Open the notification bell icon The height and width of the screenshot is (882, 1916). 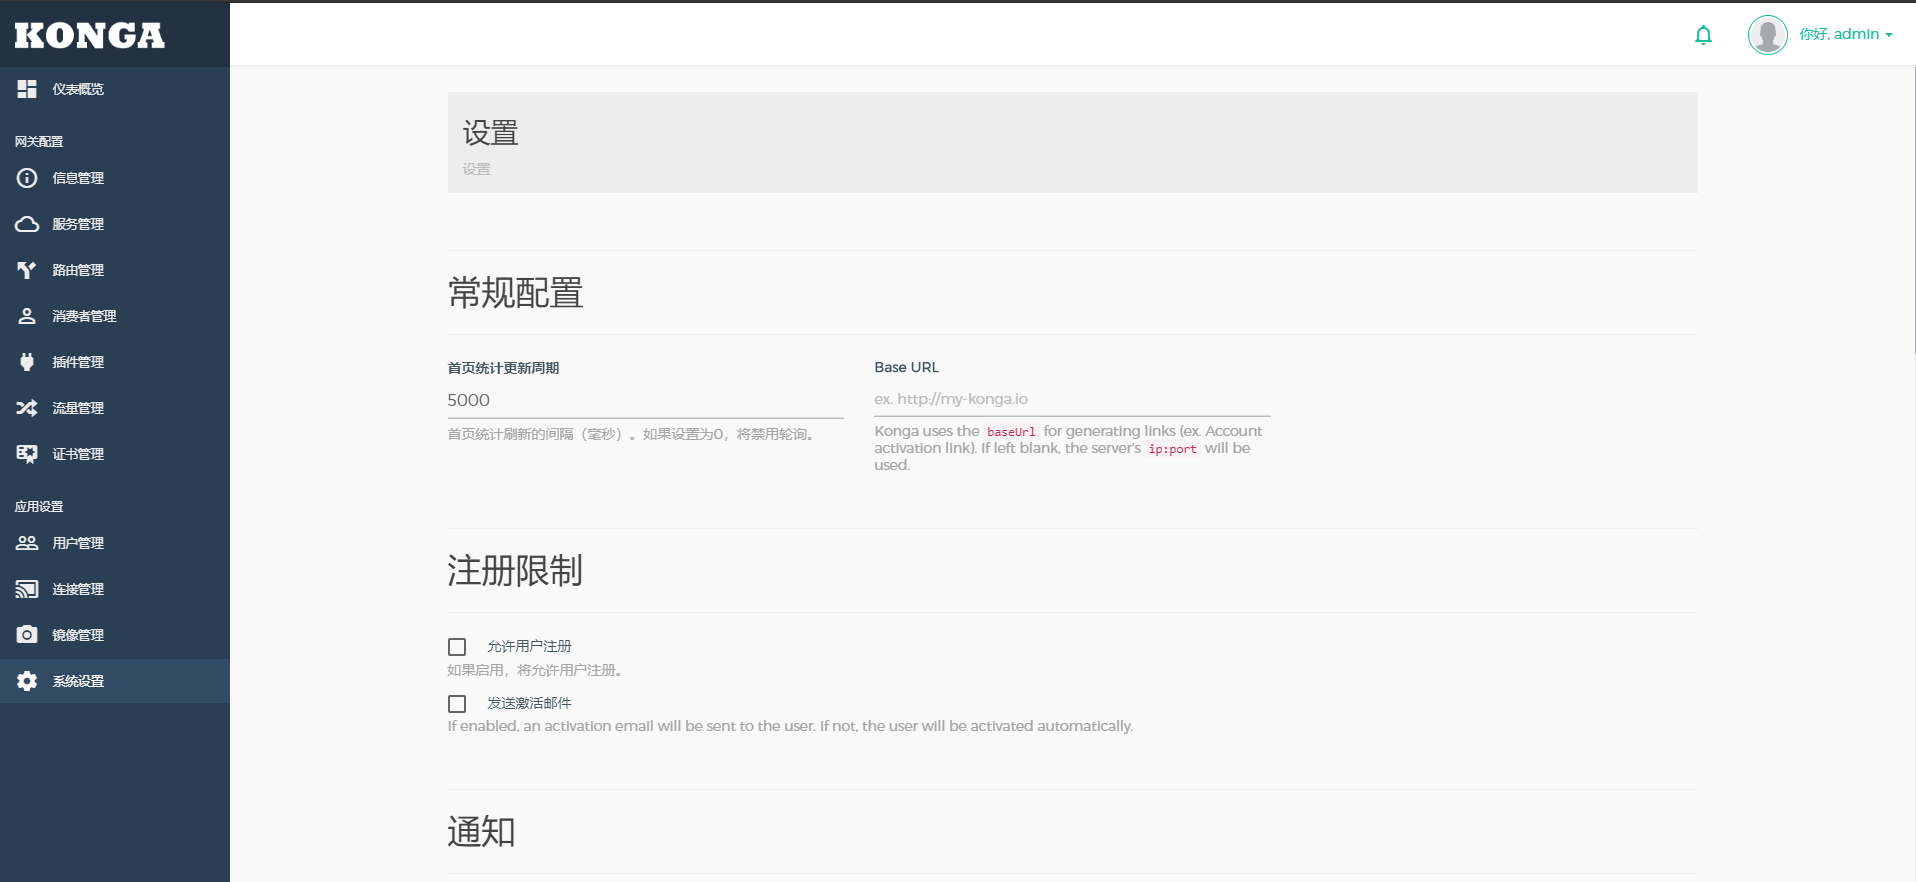(1703, 35)
